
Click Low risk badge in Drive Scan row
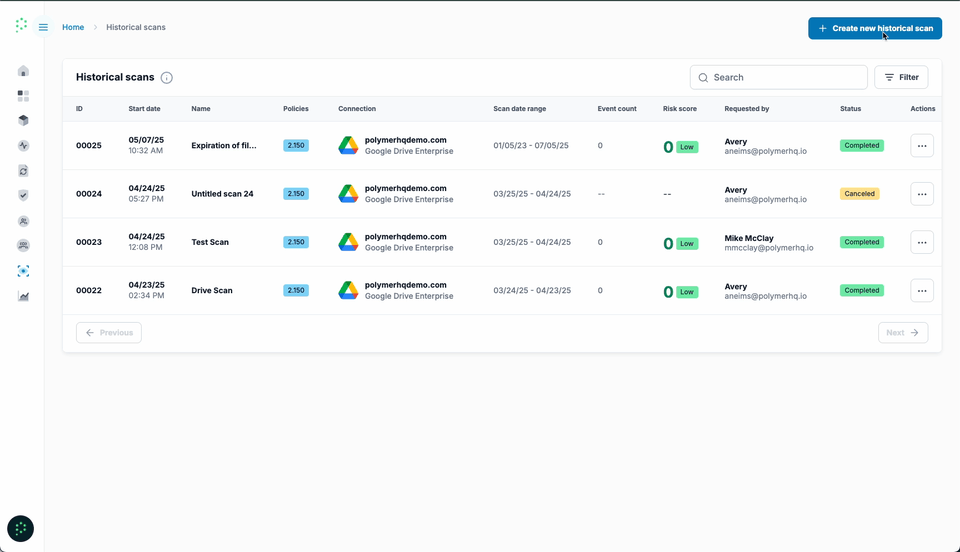click(687, 292)
